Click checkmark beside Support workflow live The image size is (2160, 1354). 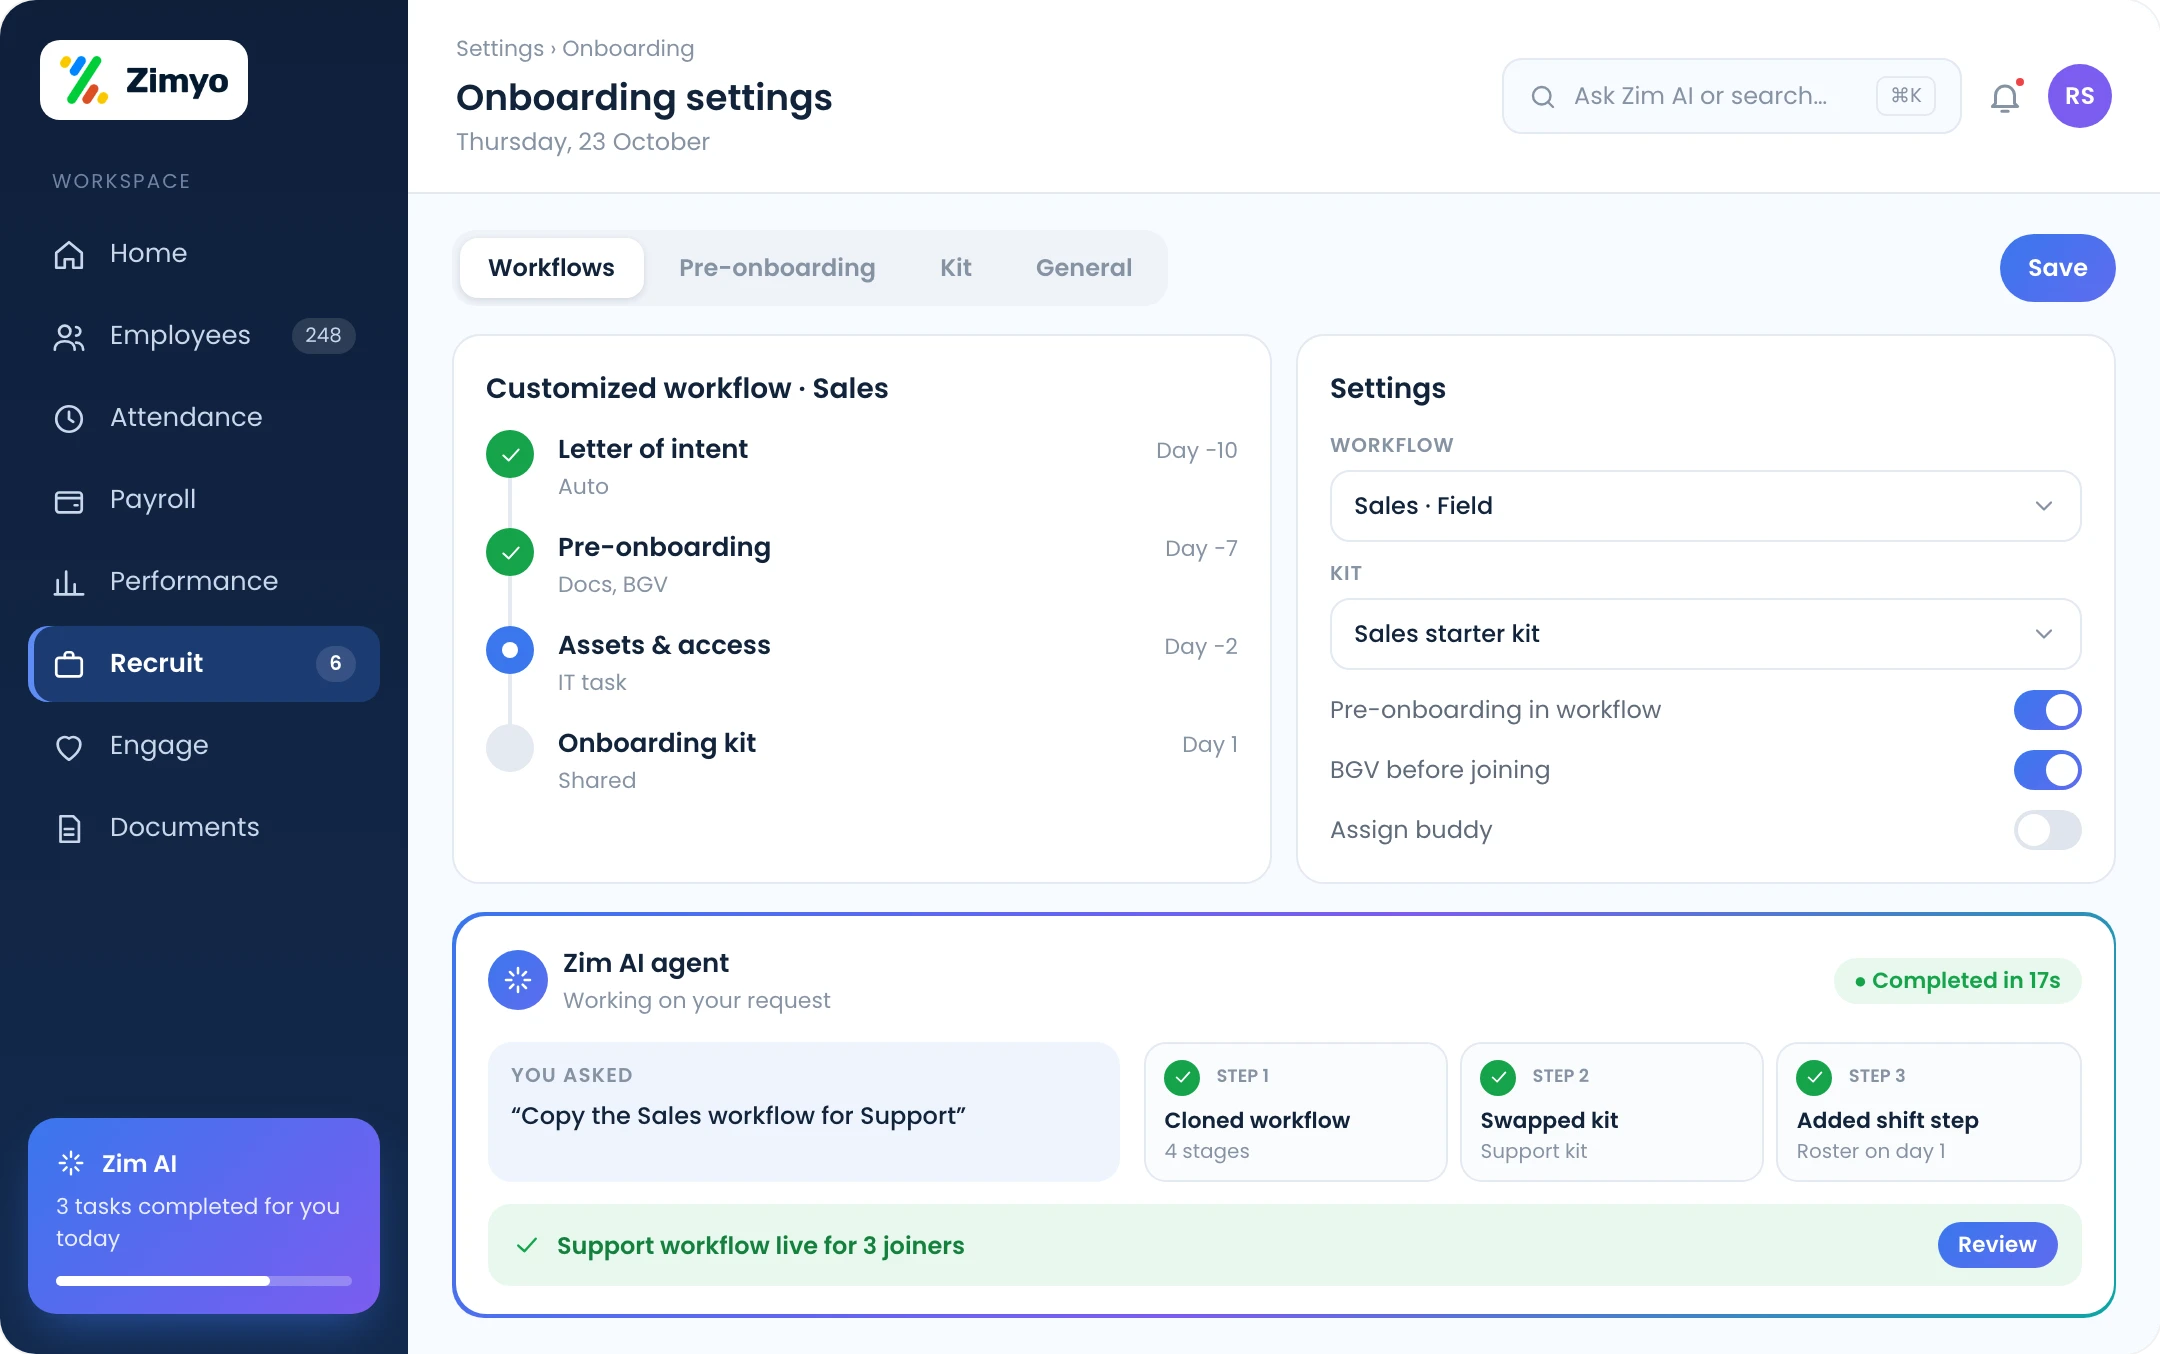tap(527, 1245)
